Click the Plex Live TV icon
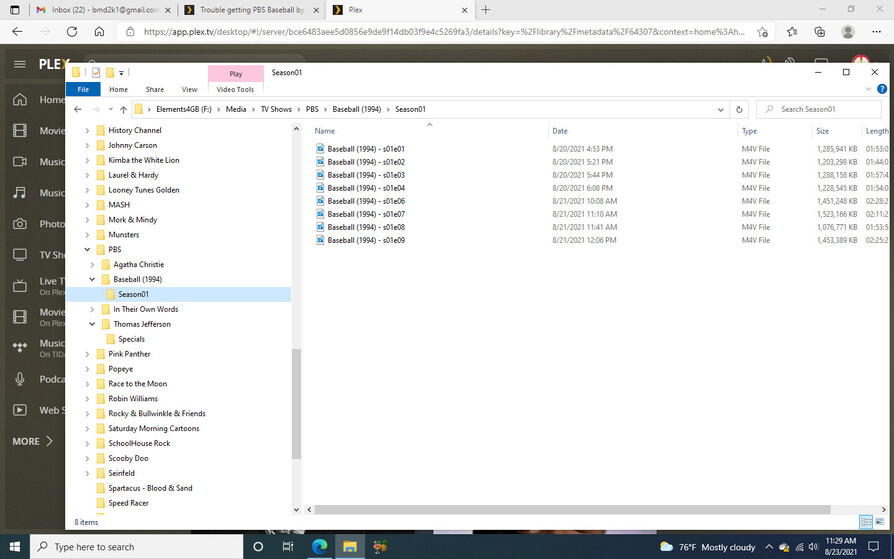The width and height of the screenshot is (894, 559). (20, 286)
